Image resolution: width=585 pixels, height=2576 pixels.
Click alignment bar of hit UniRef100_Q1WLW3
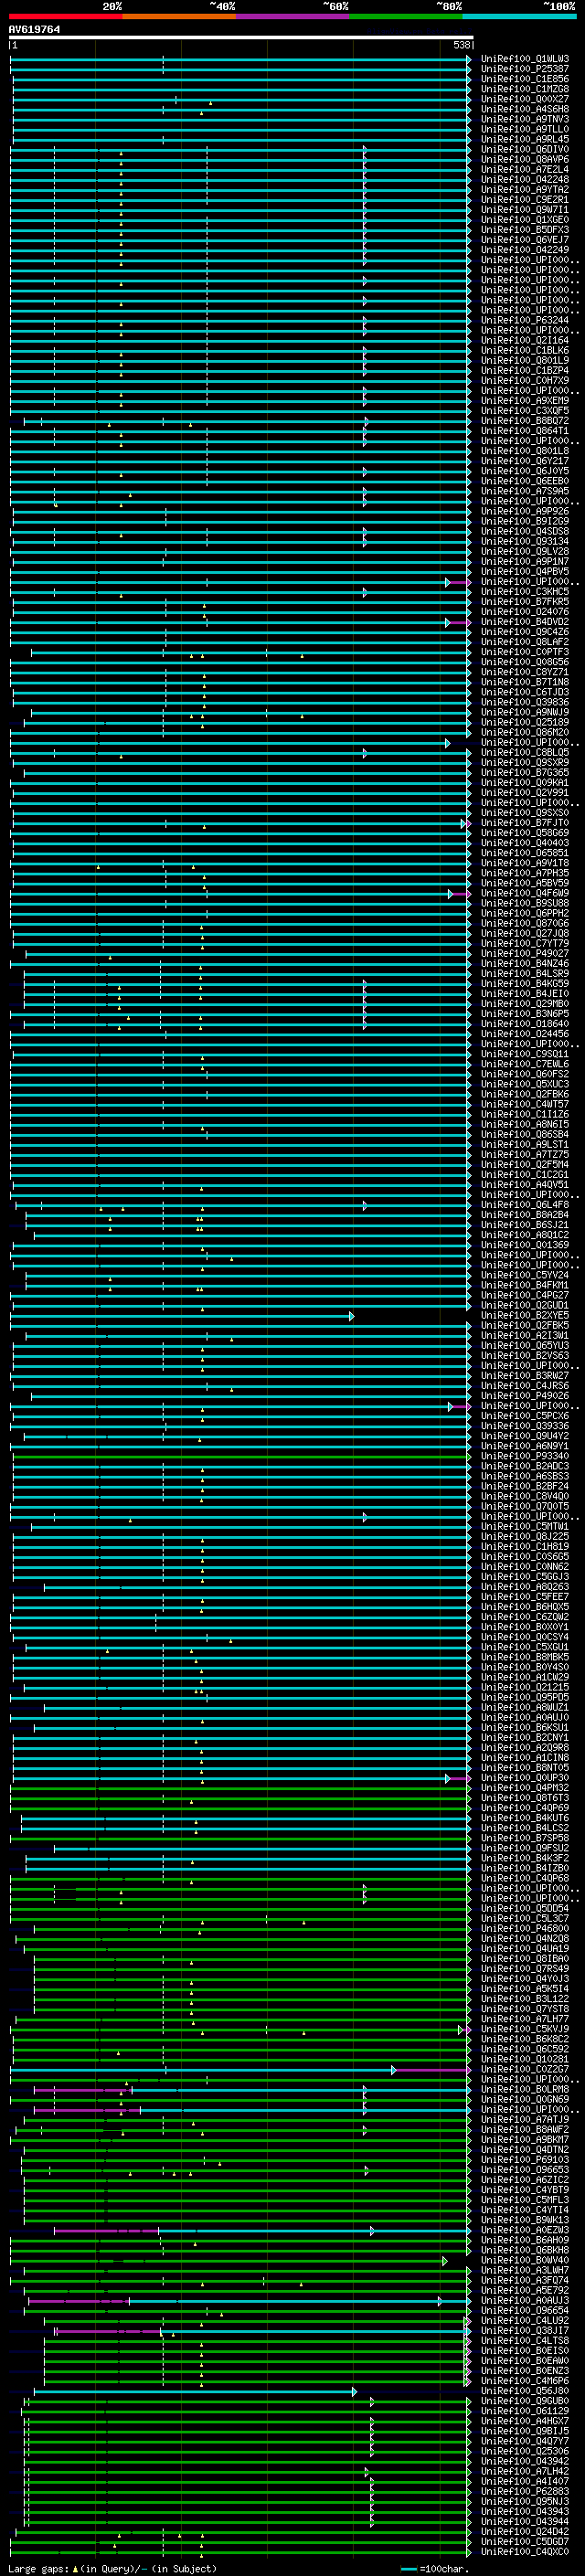(x=240, y=60)
